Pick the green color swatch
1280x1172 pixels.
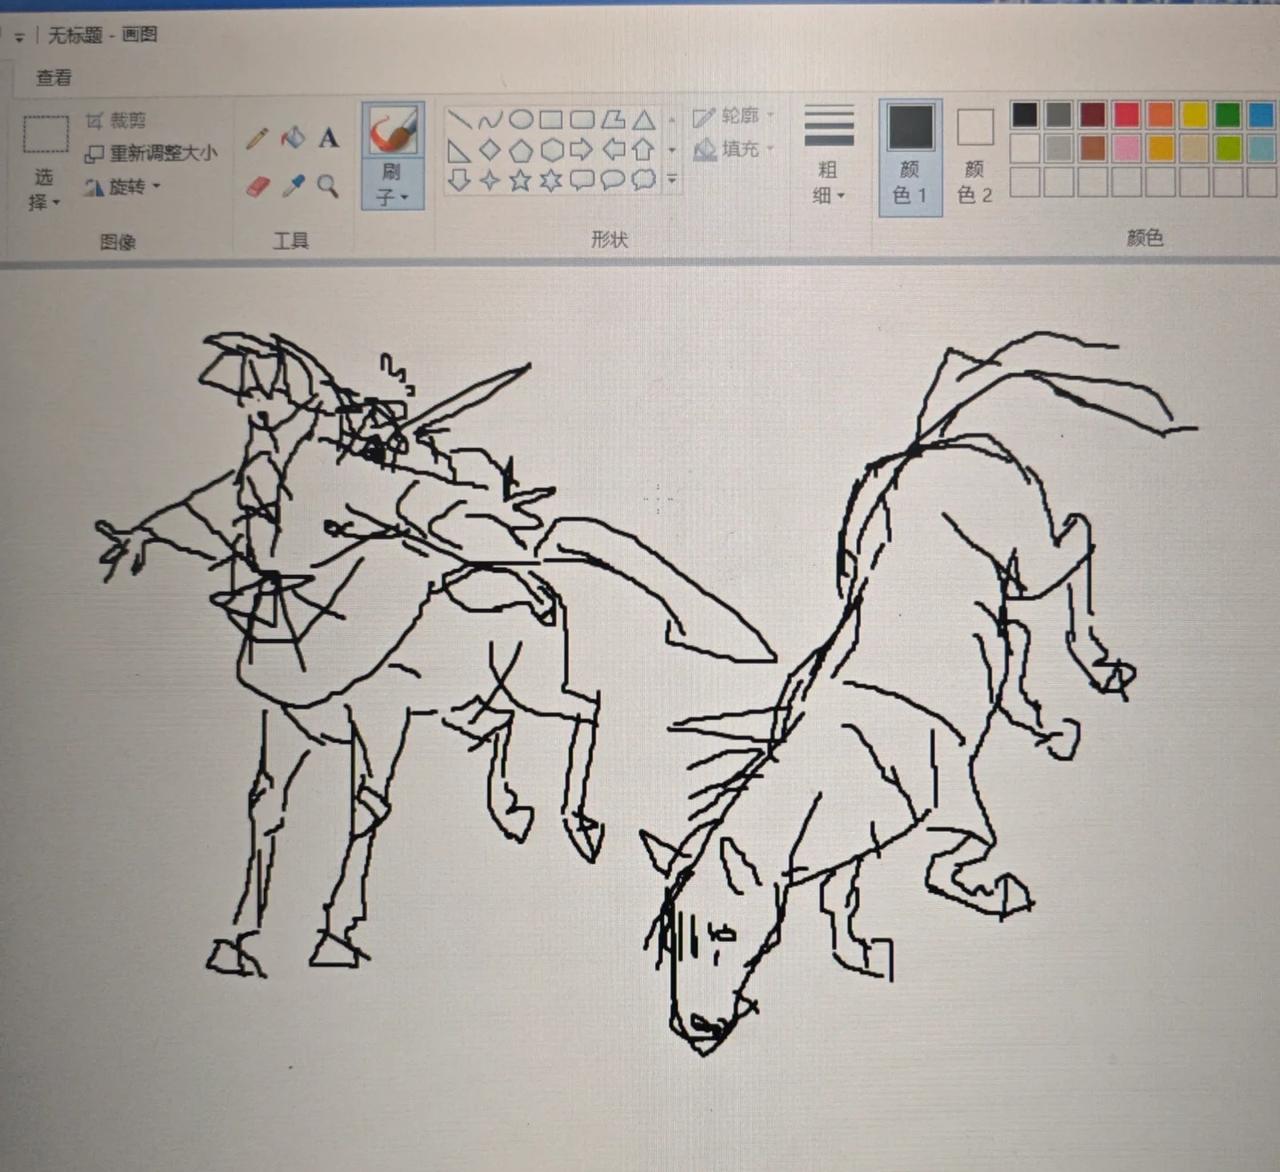click(1228, 115)
